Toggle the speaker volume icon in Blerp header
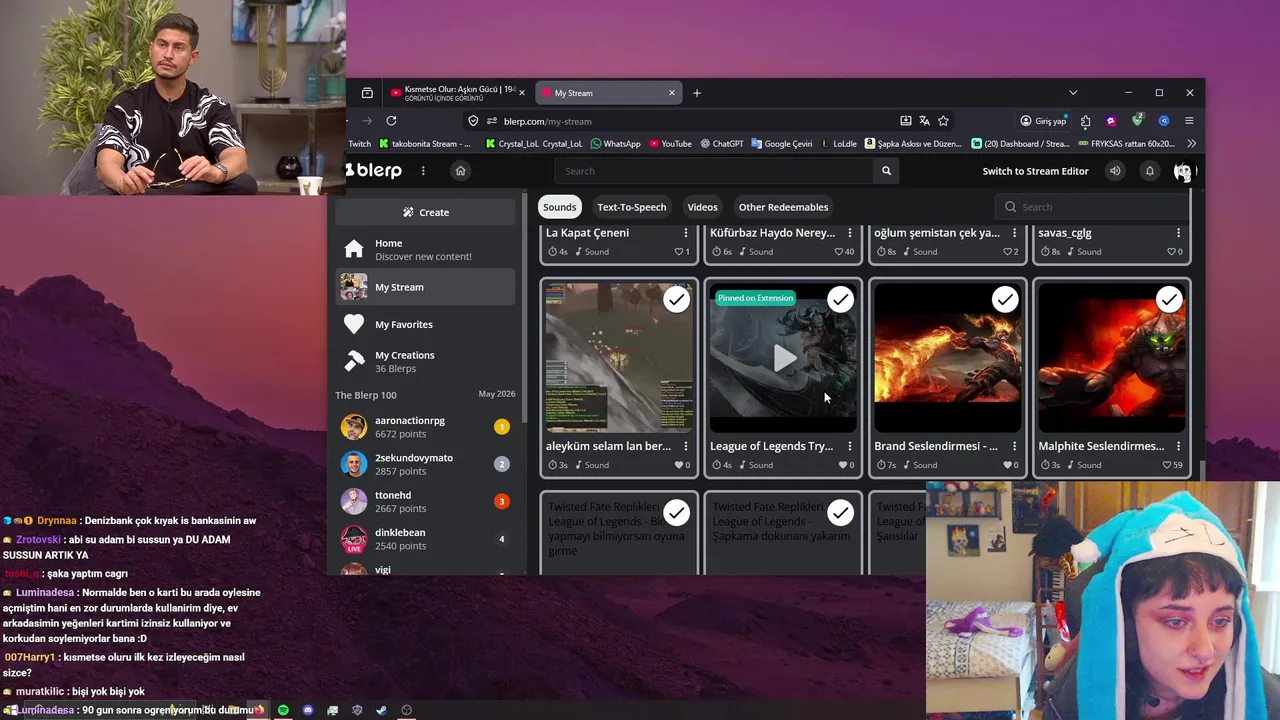This screenshot has width=1280, height=720. [x=1115, y=171]
